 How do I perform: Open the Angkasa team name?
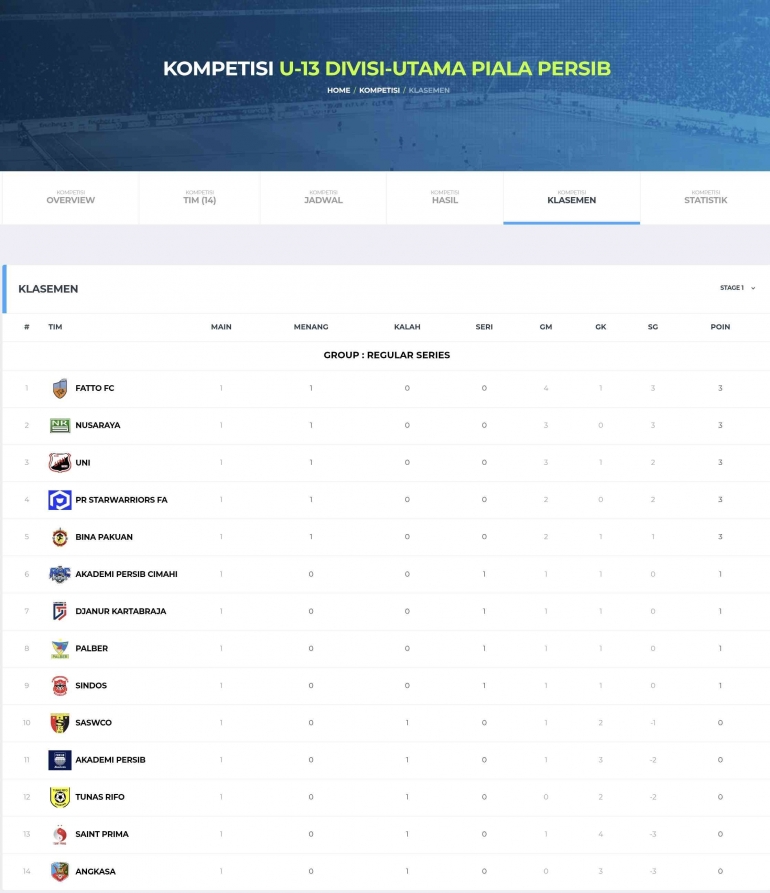[95, 871]
